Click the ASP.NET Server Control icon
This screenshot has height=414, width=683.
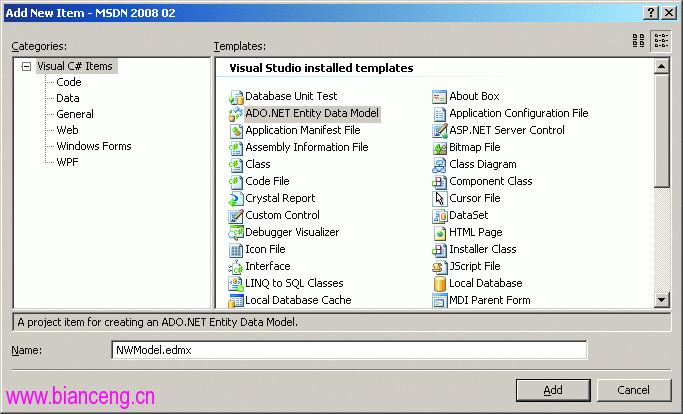(x=440, y=130)
